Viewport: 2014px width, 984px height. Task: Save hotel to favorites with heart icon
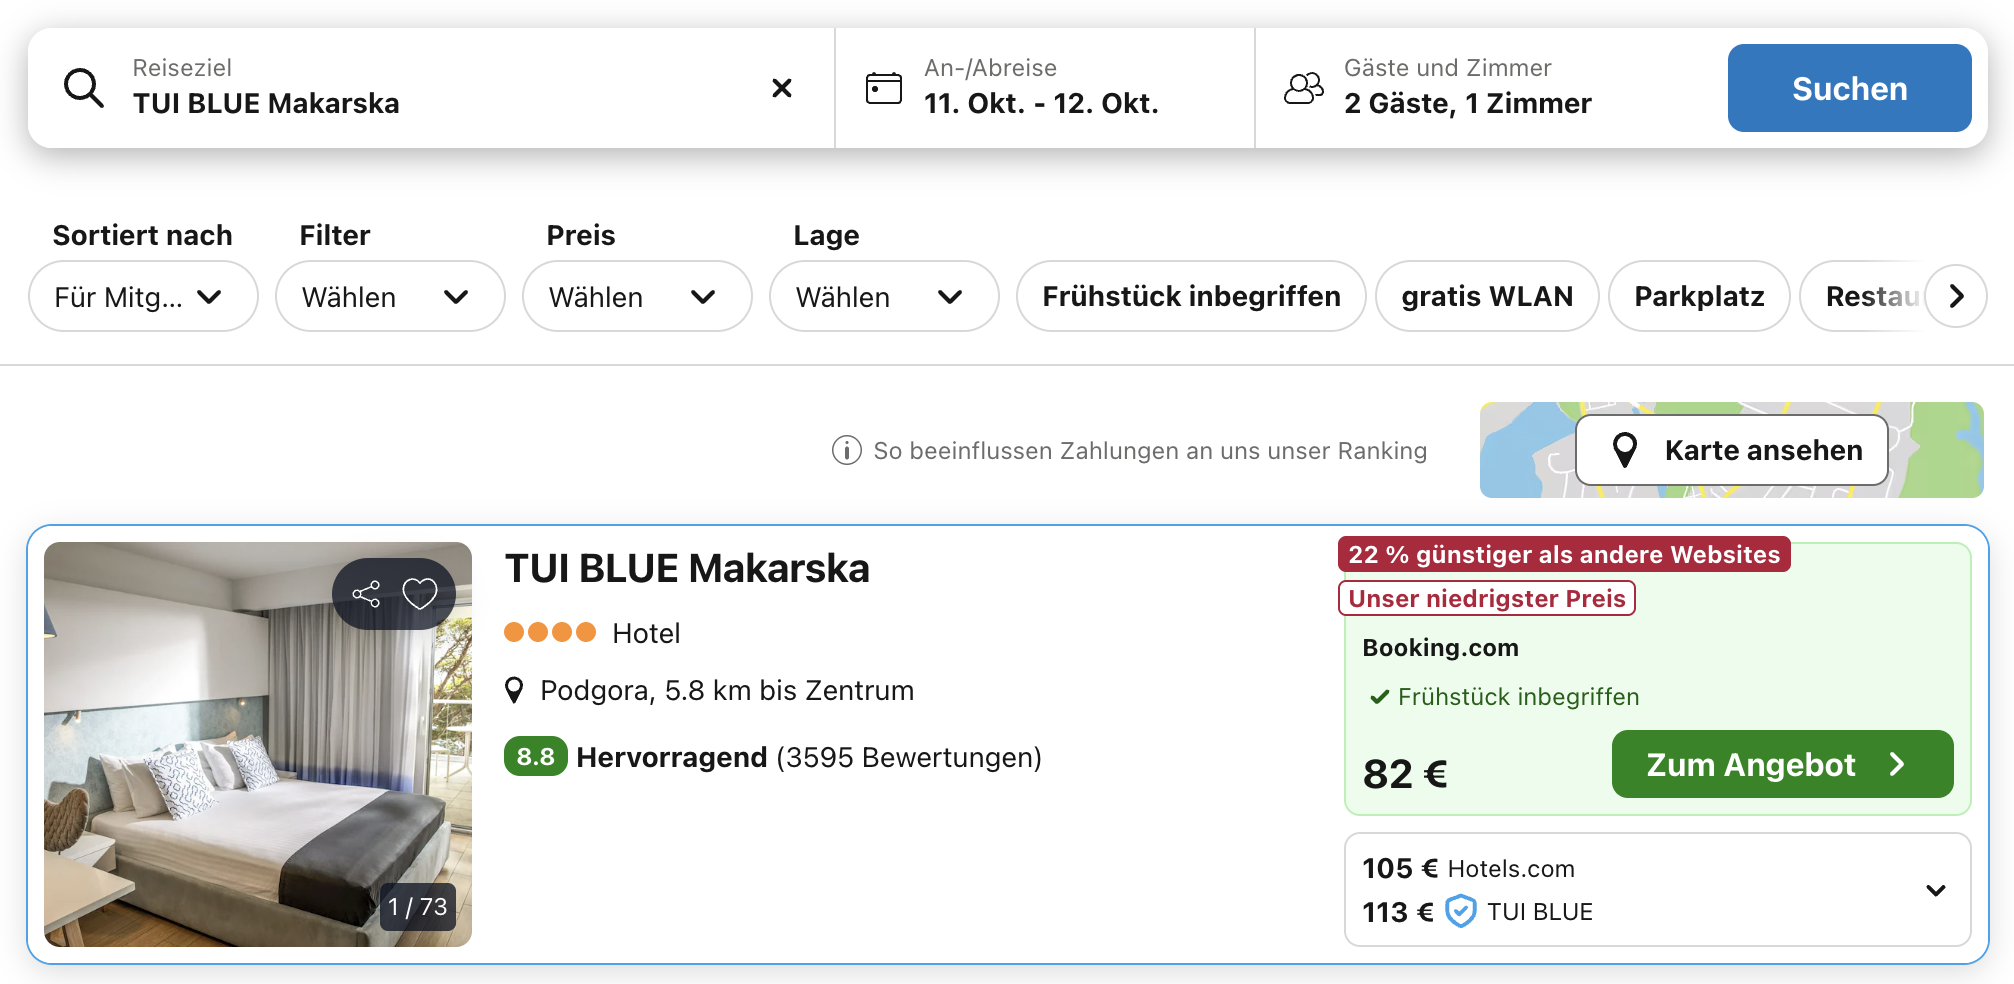pyautogui.click(x=420, y=594)
